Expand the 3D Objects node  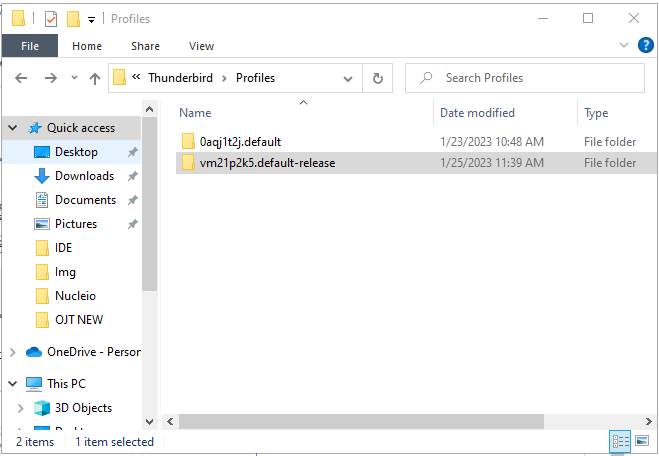[x=20, y=408]
